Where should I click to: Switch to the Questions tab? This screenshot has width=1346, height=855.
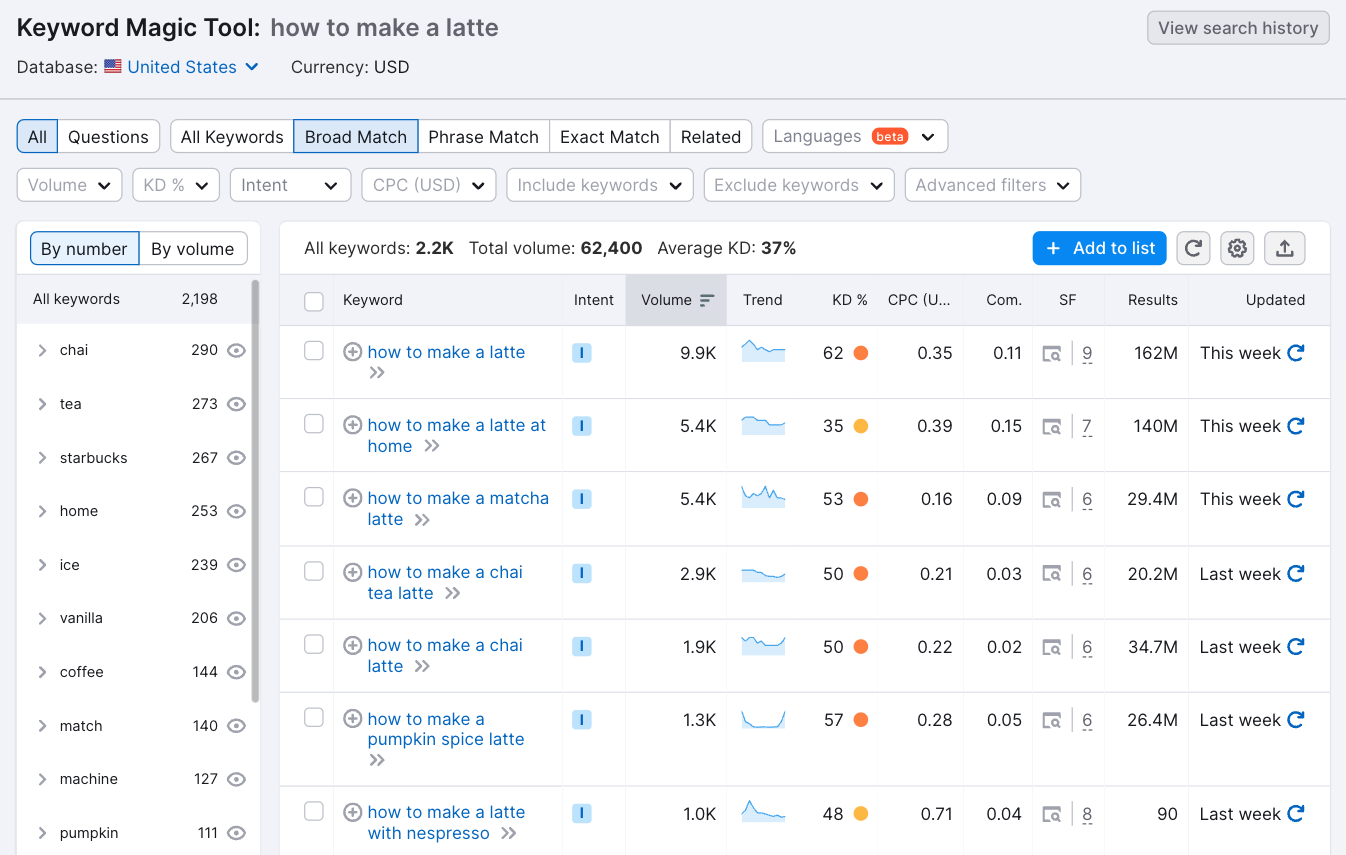coord(108,136)
